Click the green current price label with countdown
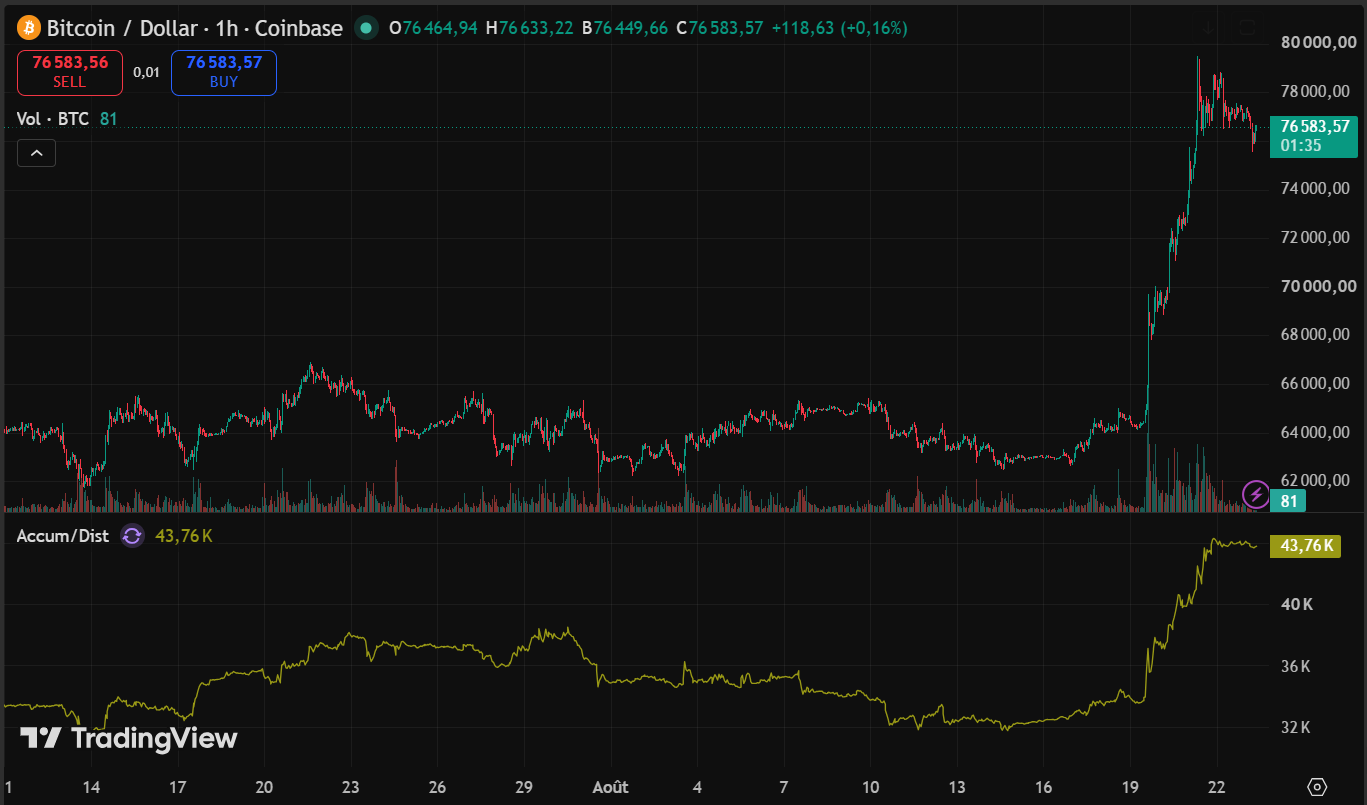 click(1314, 136)
